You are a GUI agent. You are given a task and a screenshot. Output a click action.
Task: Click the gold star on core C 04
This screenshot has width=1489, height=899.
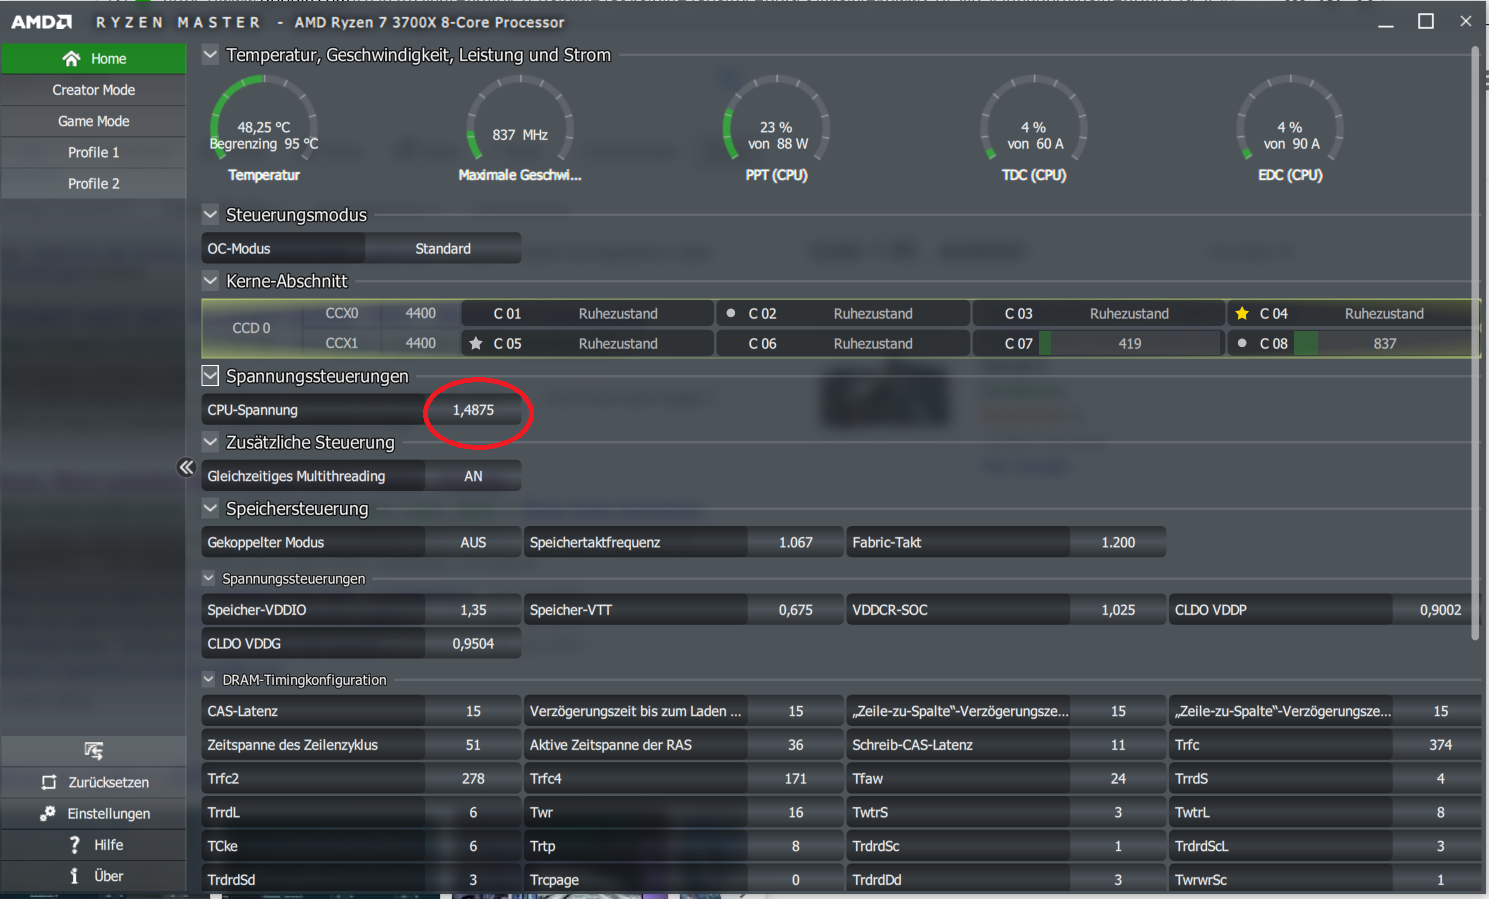tap(1242, 313)
